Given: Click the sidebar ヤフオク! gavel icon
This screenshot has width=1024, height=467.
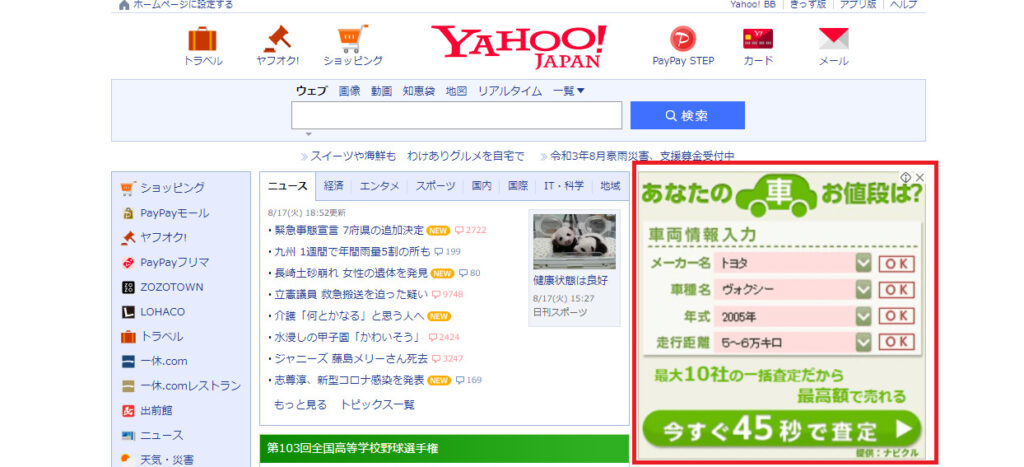Looking at the screenshot, I should click(128, 238).
